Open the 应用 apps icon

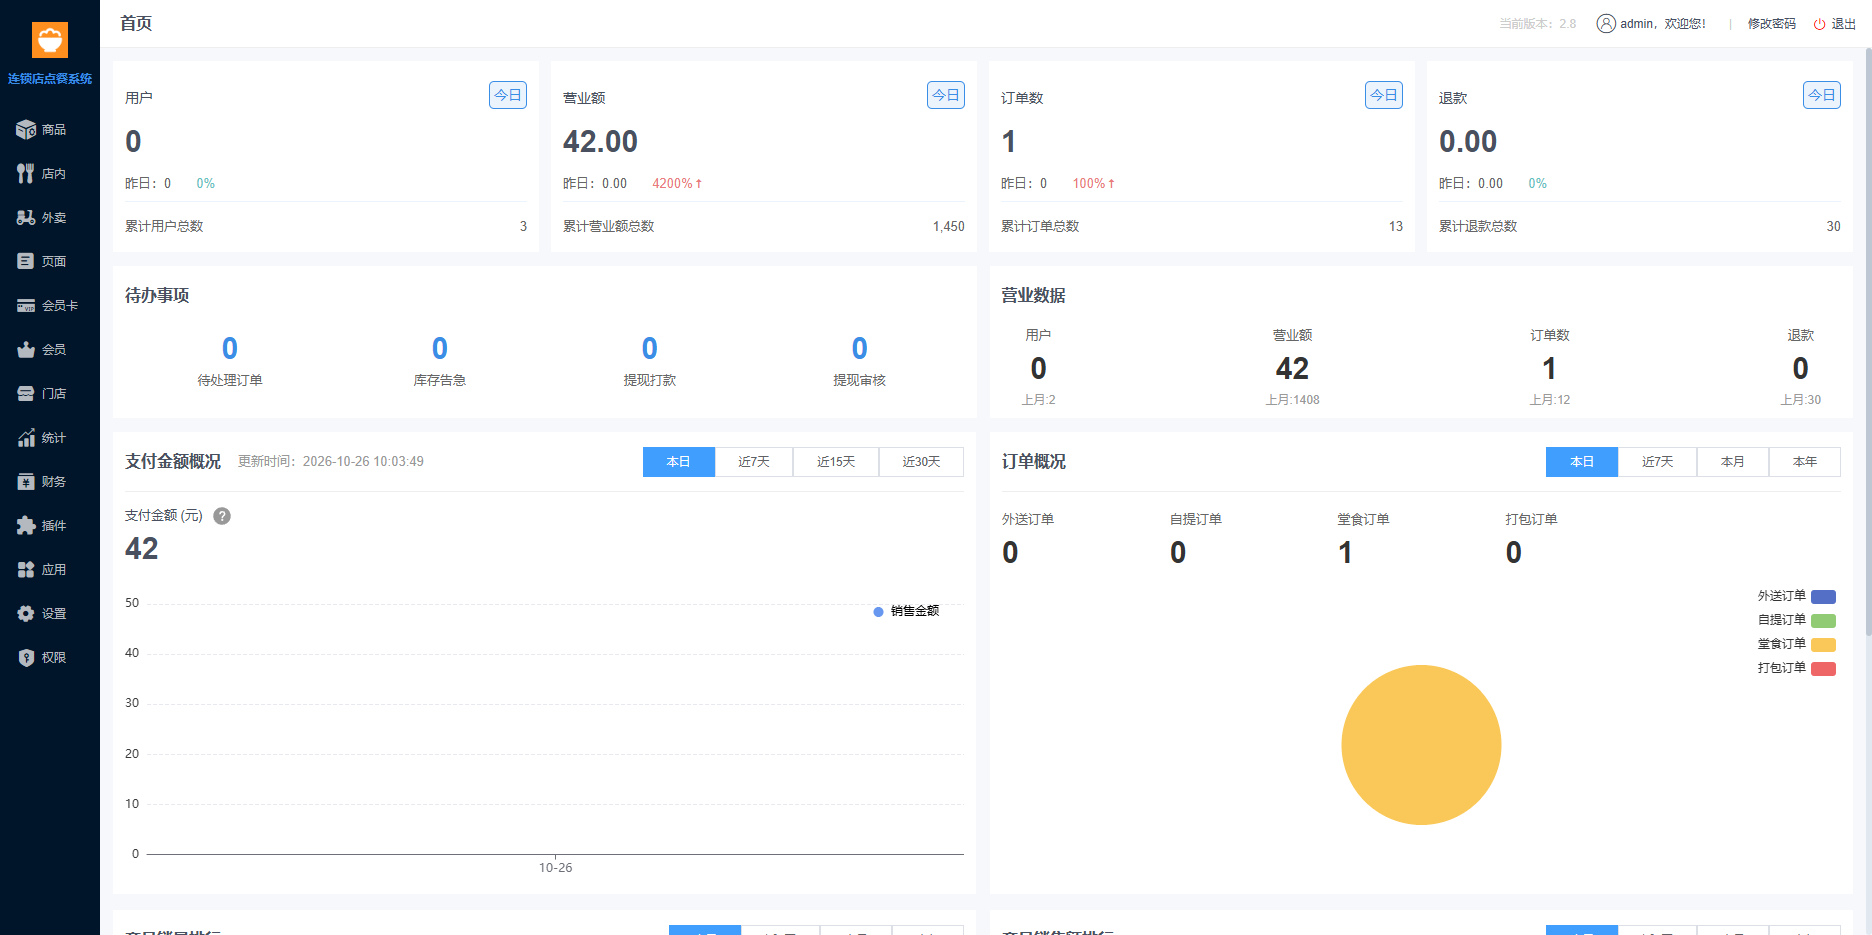click(26, 570)
